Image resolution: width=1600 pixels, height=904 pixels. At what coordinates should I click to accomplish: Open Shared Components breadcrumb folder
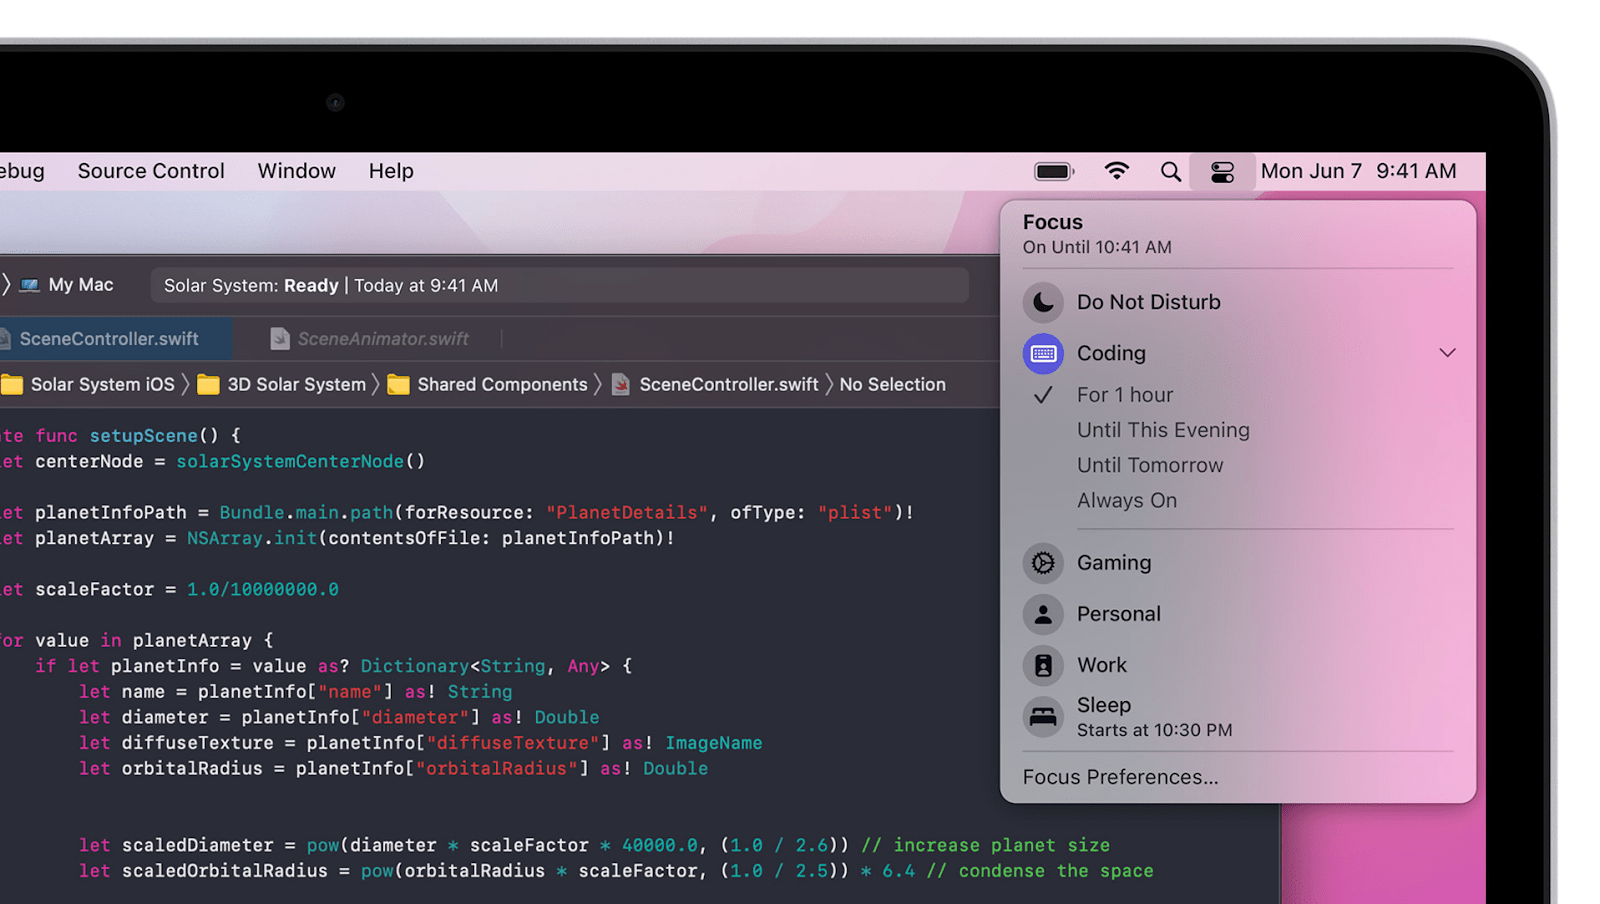click(502, 385)
